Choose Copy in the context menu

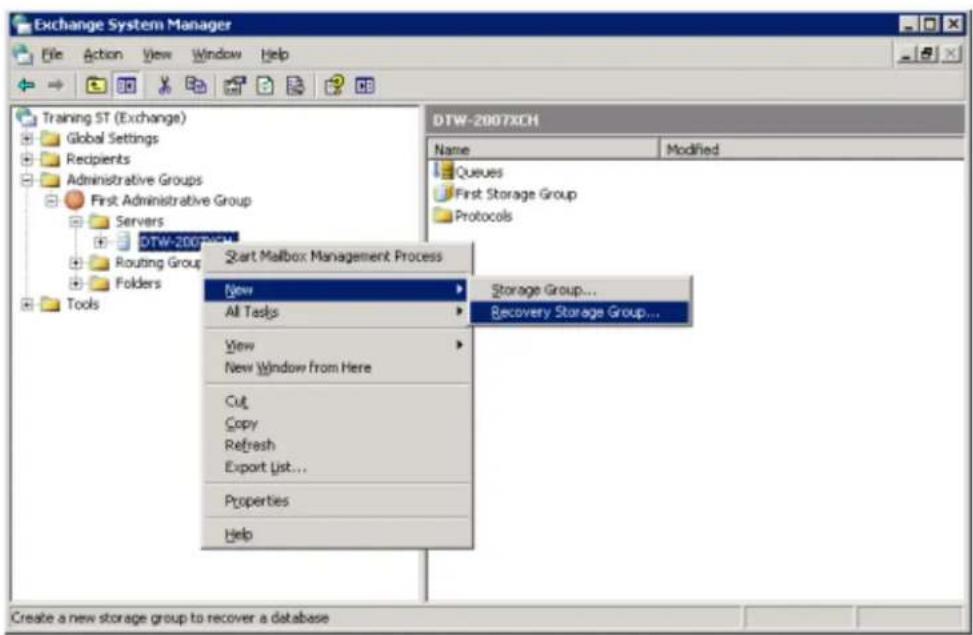pyautogui.click(x=338, y=423)
